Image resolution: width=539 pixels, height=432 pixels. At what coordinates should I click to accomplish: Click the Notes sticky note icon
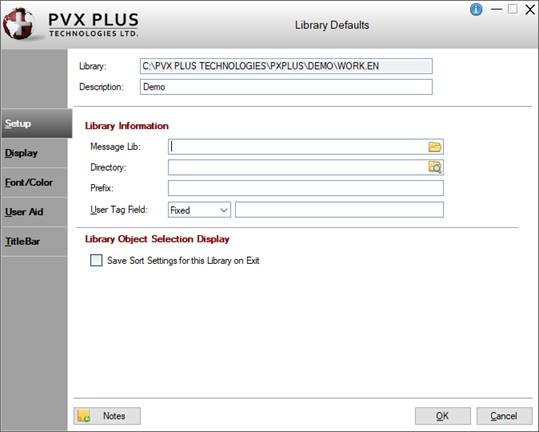(84, 416)
